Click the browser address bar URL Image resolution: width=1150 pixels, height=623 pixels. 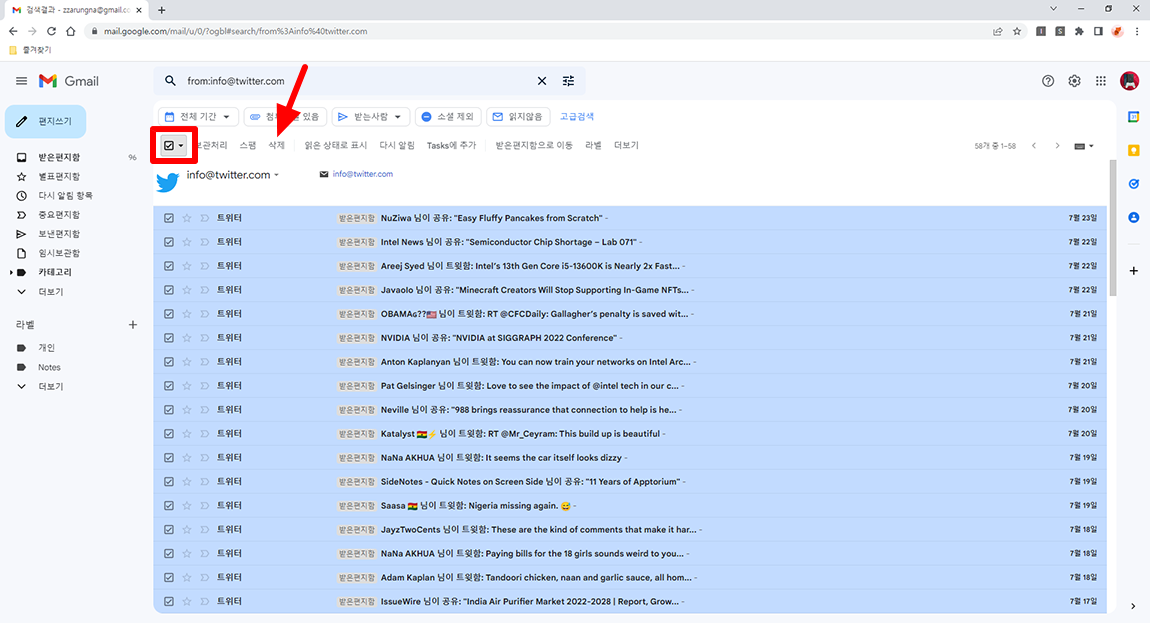coord(235,31)
